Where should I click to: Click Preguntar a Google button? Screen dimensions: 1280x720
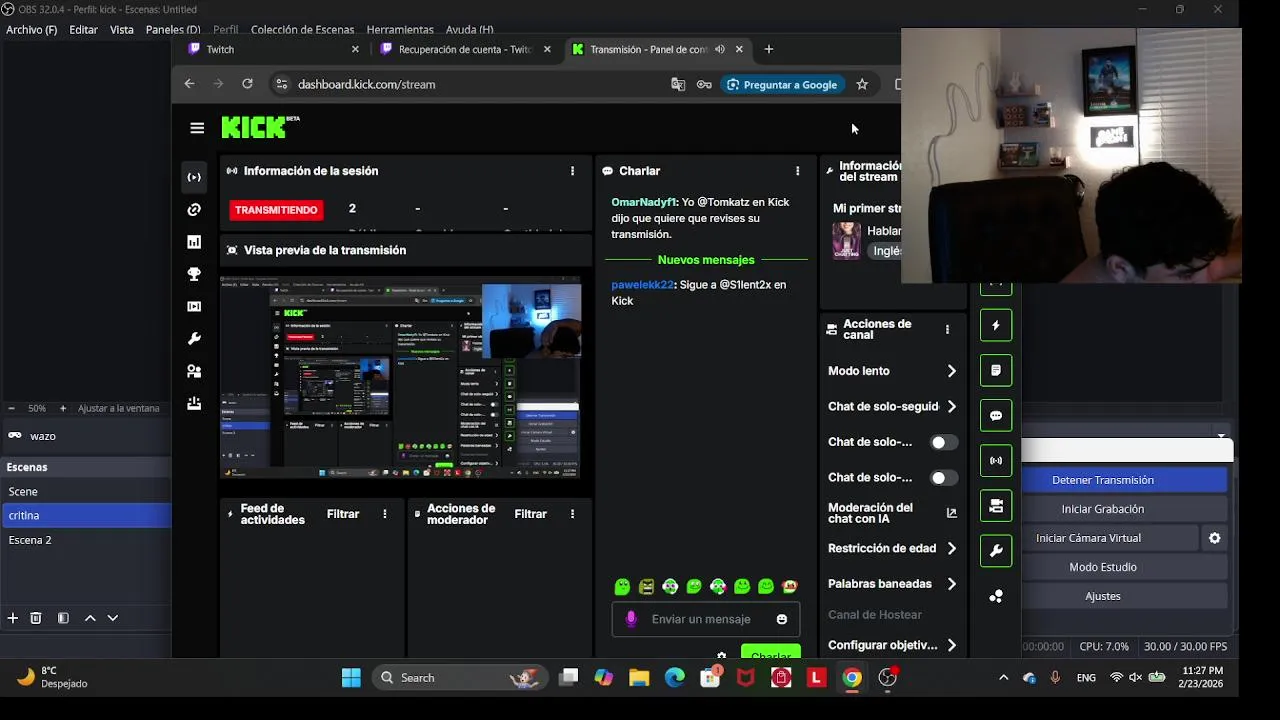(782, 85)
